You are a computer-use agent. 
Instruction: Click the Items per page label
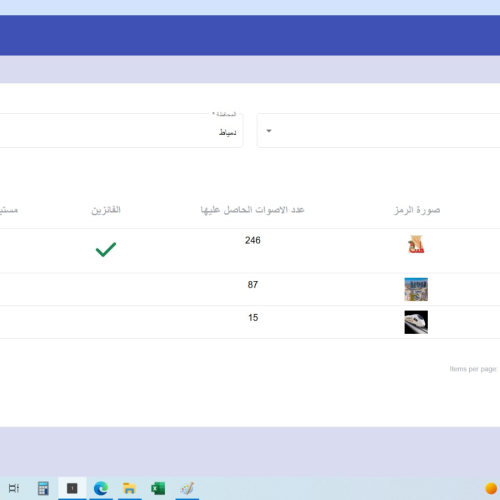[473, 369]
